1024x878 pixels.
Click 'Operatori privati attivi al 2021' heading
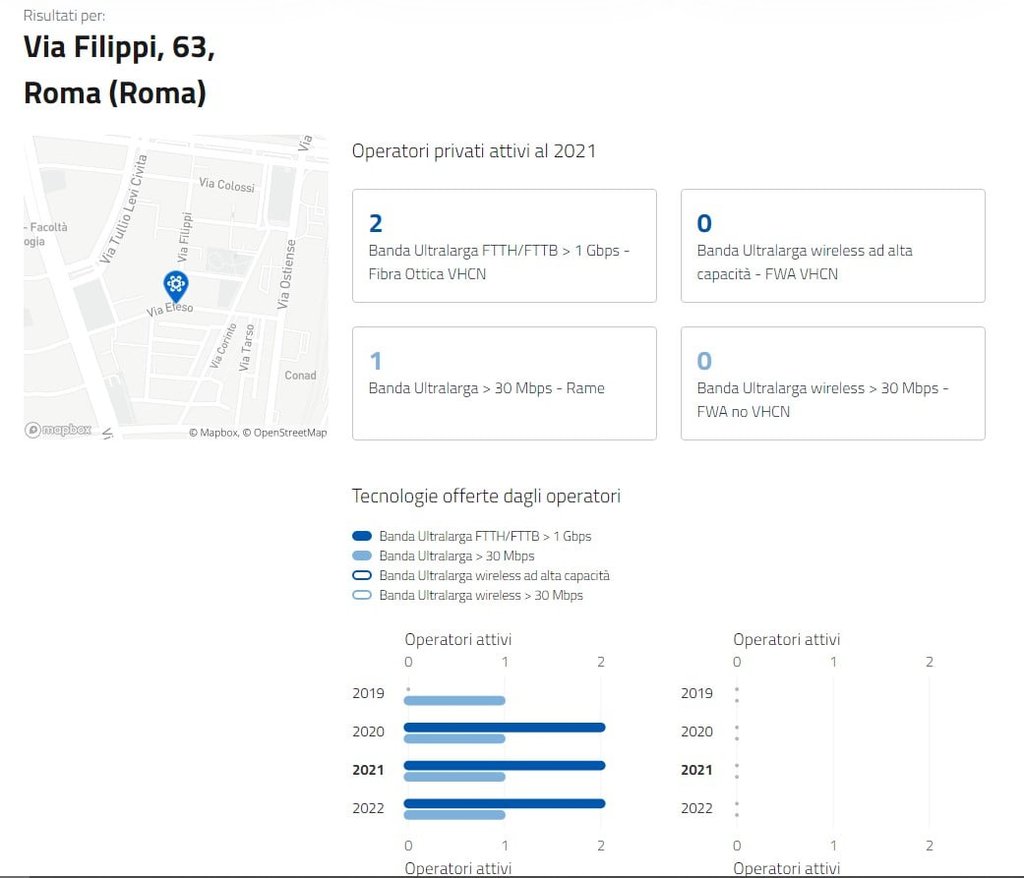pos(473,152)
